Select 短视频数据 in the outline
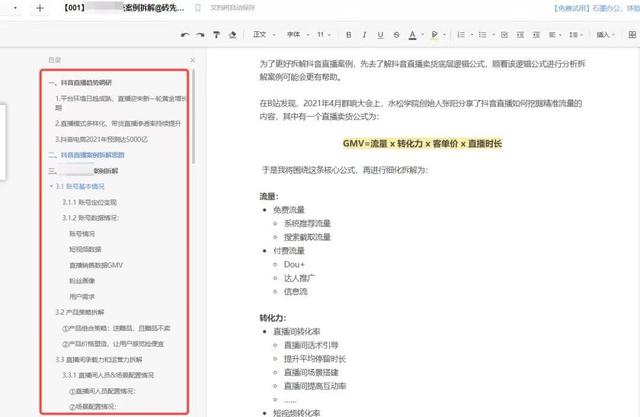This screenshot has width=640, height=417. [x=85, y=249]
